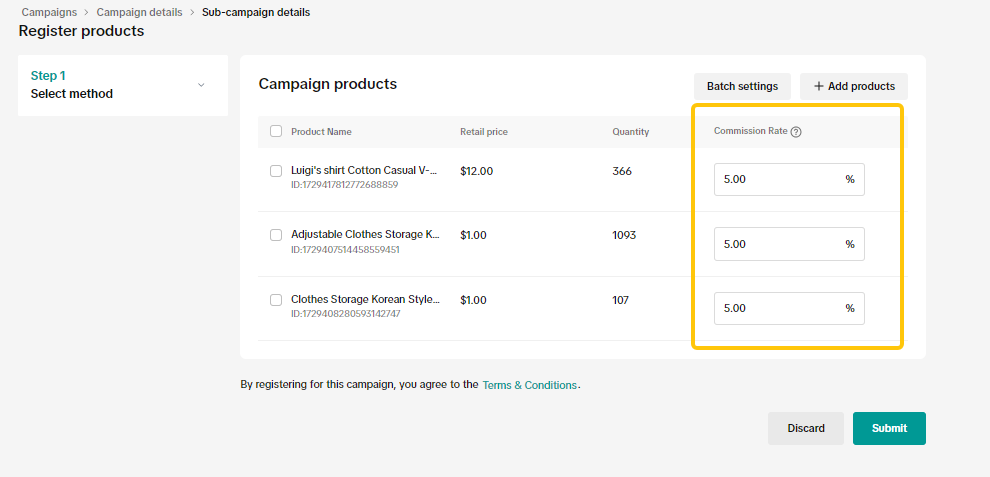
Task: Discard the product registration
Action: pos(805,428)
